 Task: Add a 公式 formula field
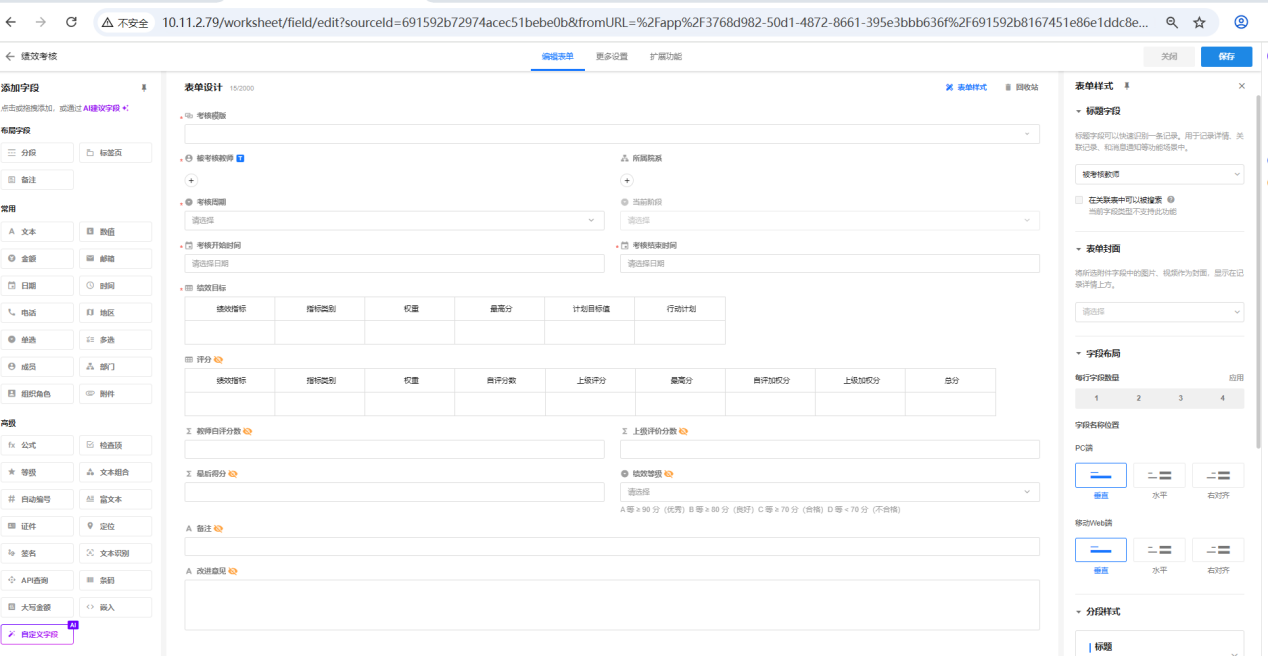point(38,445)
